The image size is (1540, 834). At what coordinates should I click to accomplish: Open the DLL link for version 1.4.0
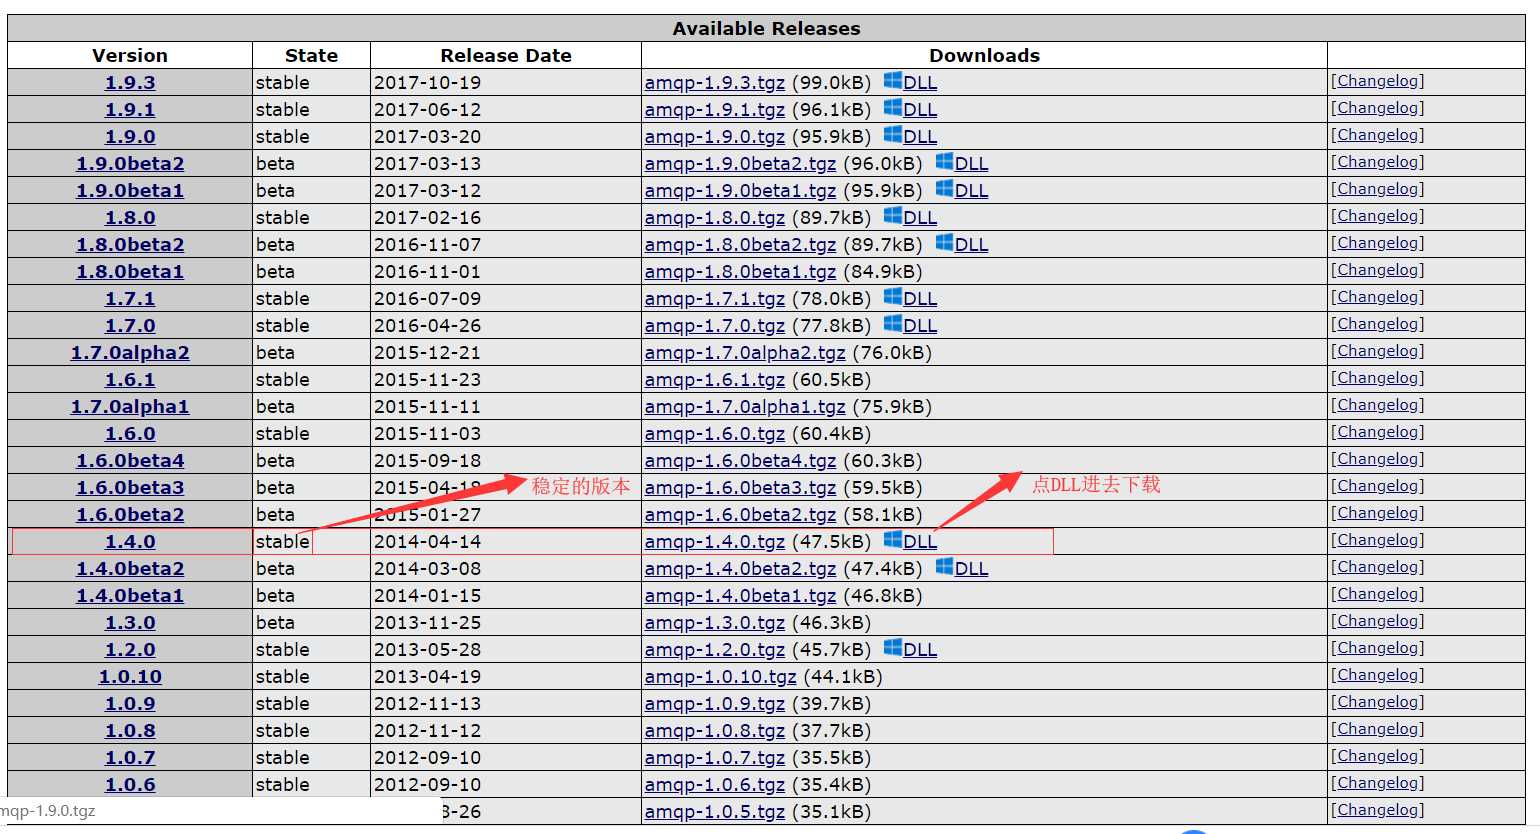pyautogui.click(x=920, y=542)
